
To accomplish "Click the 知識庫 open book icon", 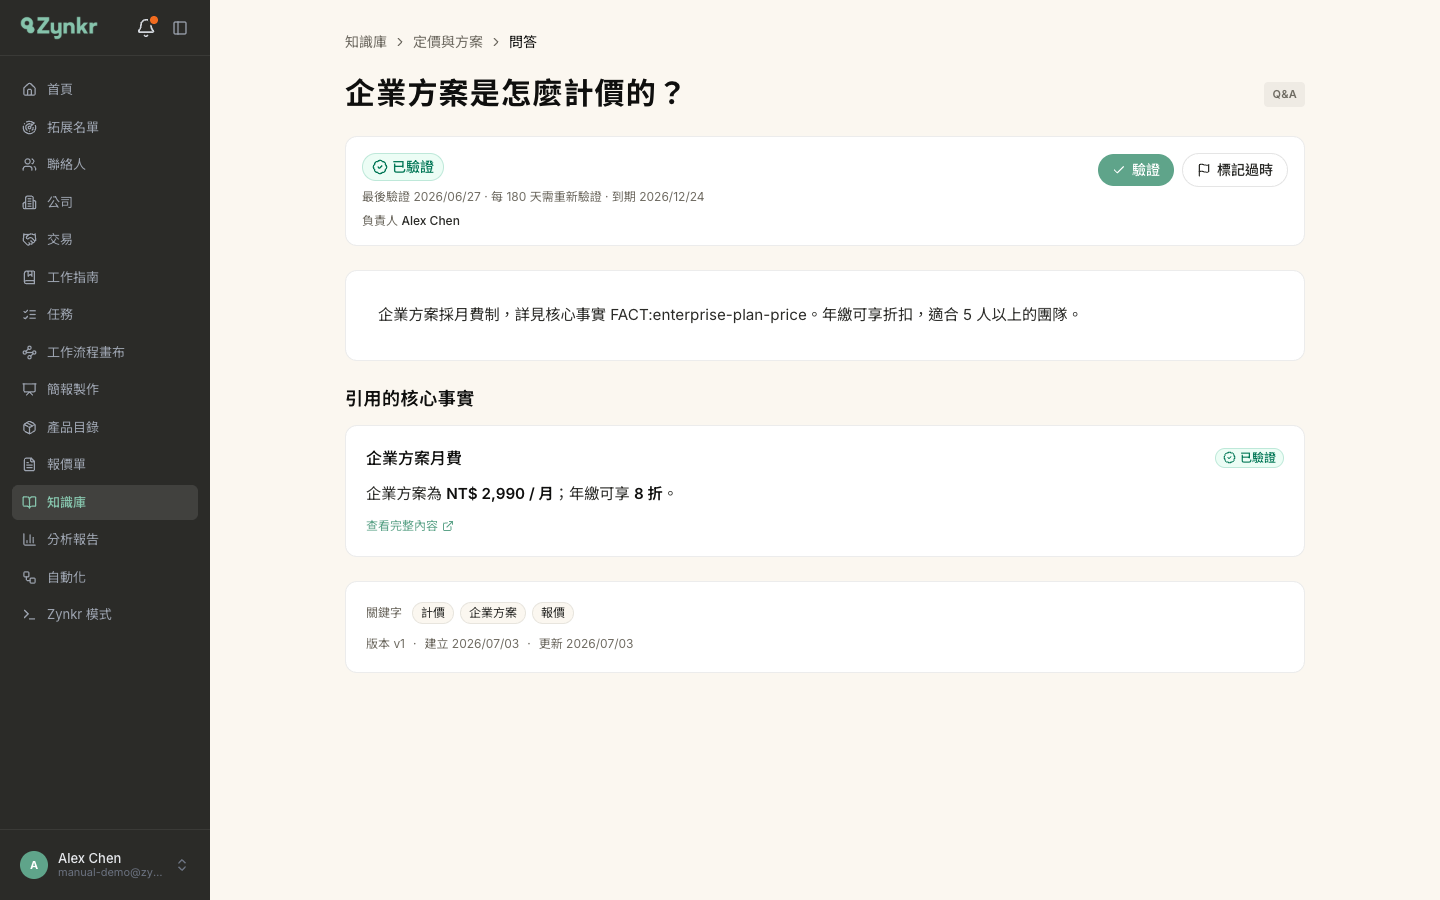I will (x=30, y=502).
